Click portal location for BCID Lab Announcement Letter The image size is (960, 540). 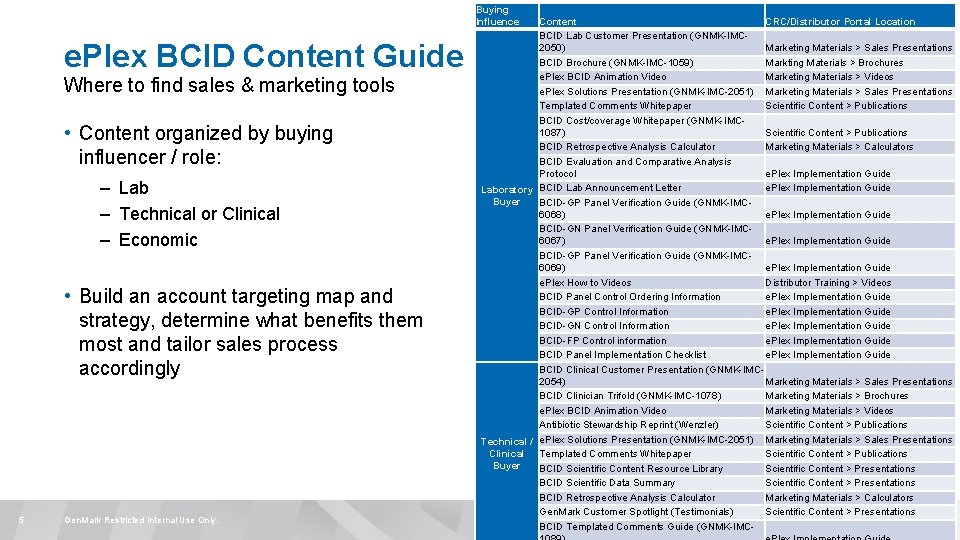tap(860, 188)
